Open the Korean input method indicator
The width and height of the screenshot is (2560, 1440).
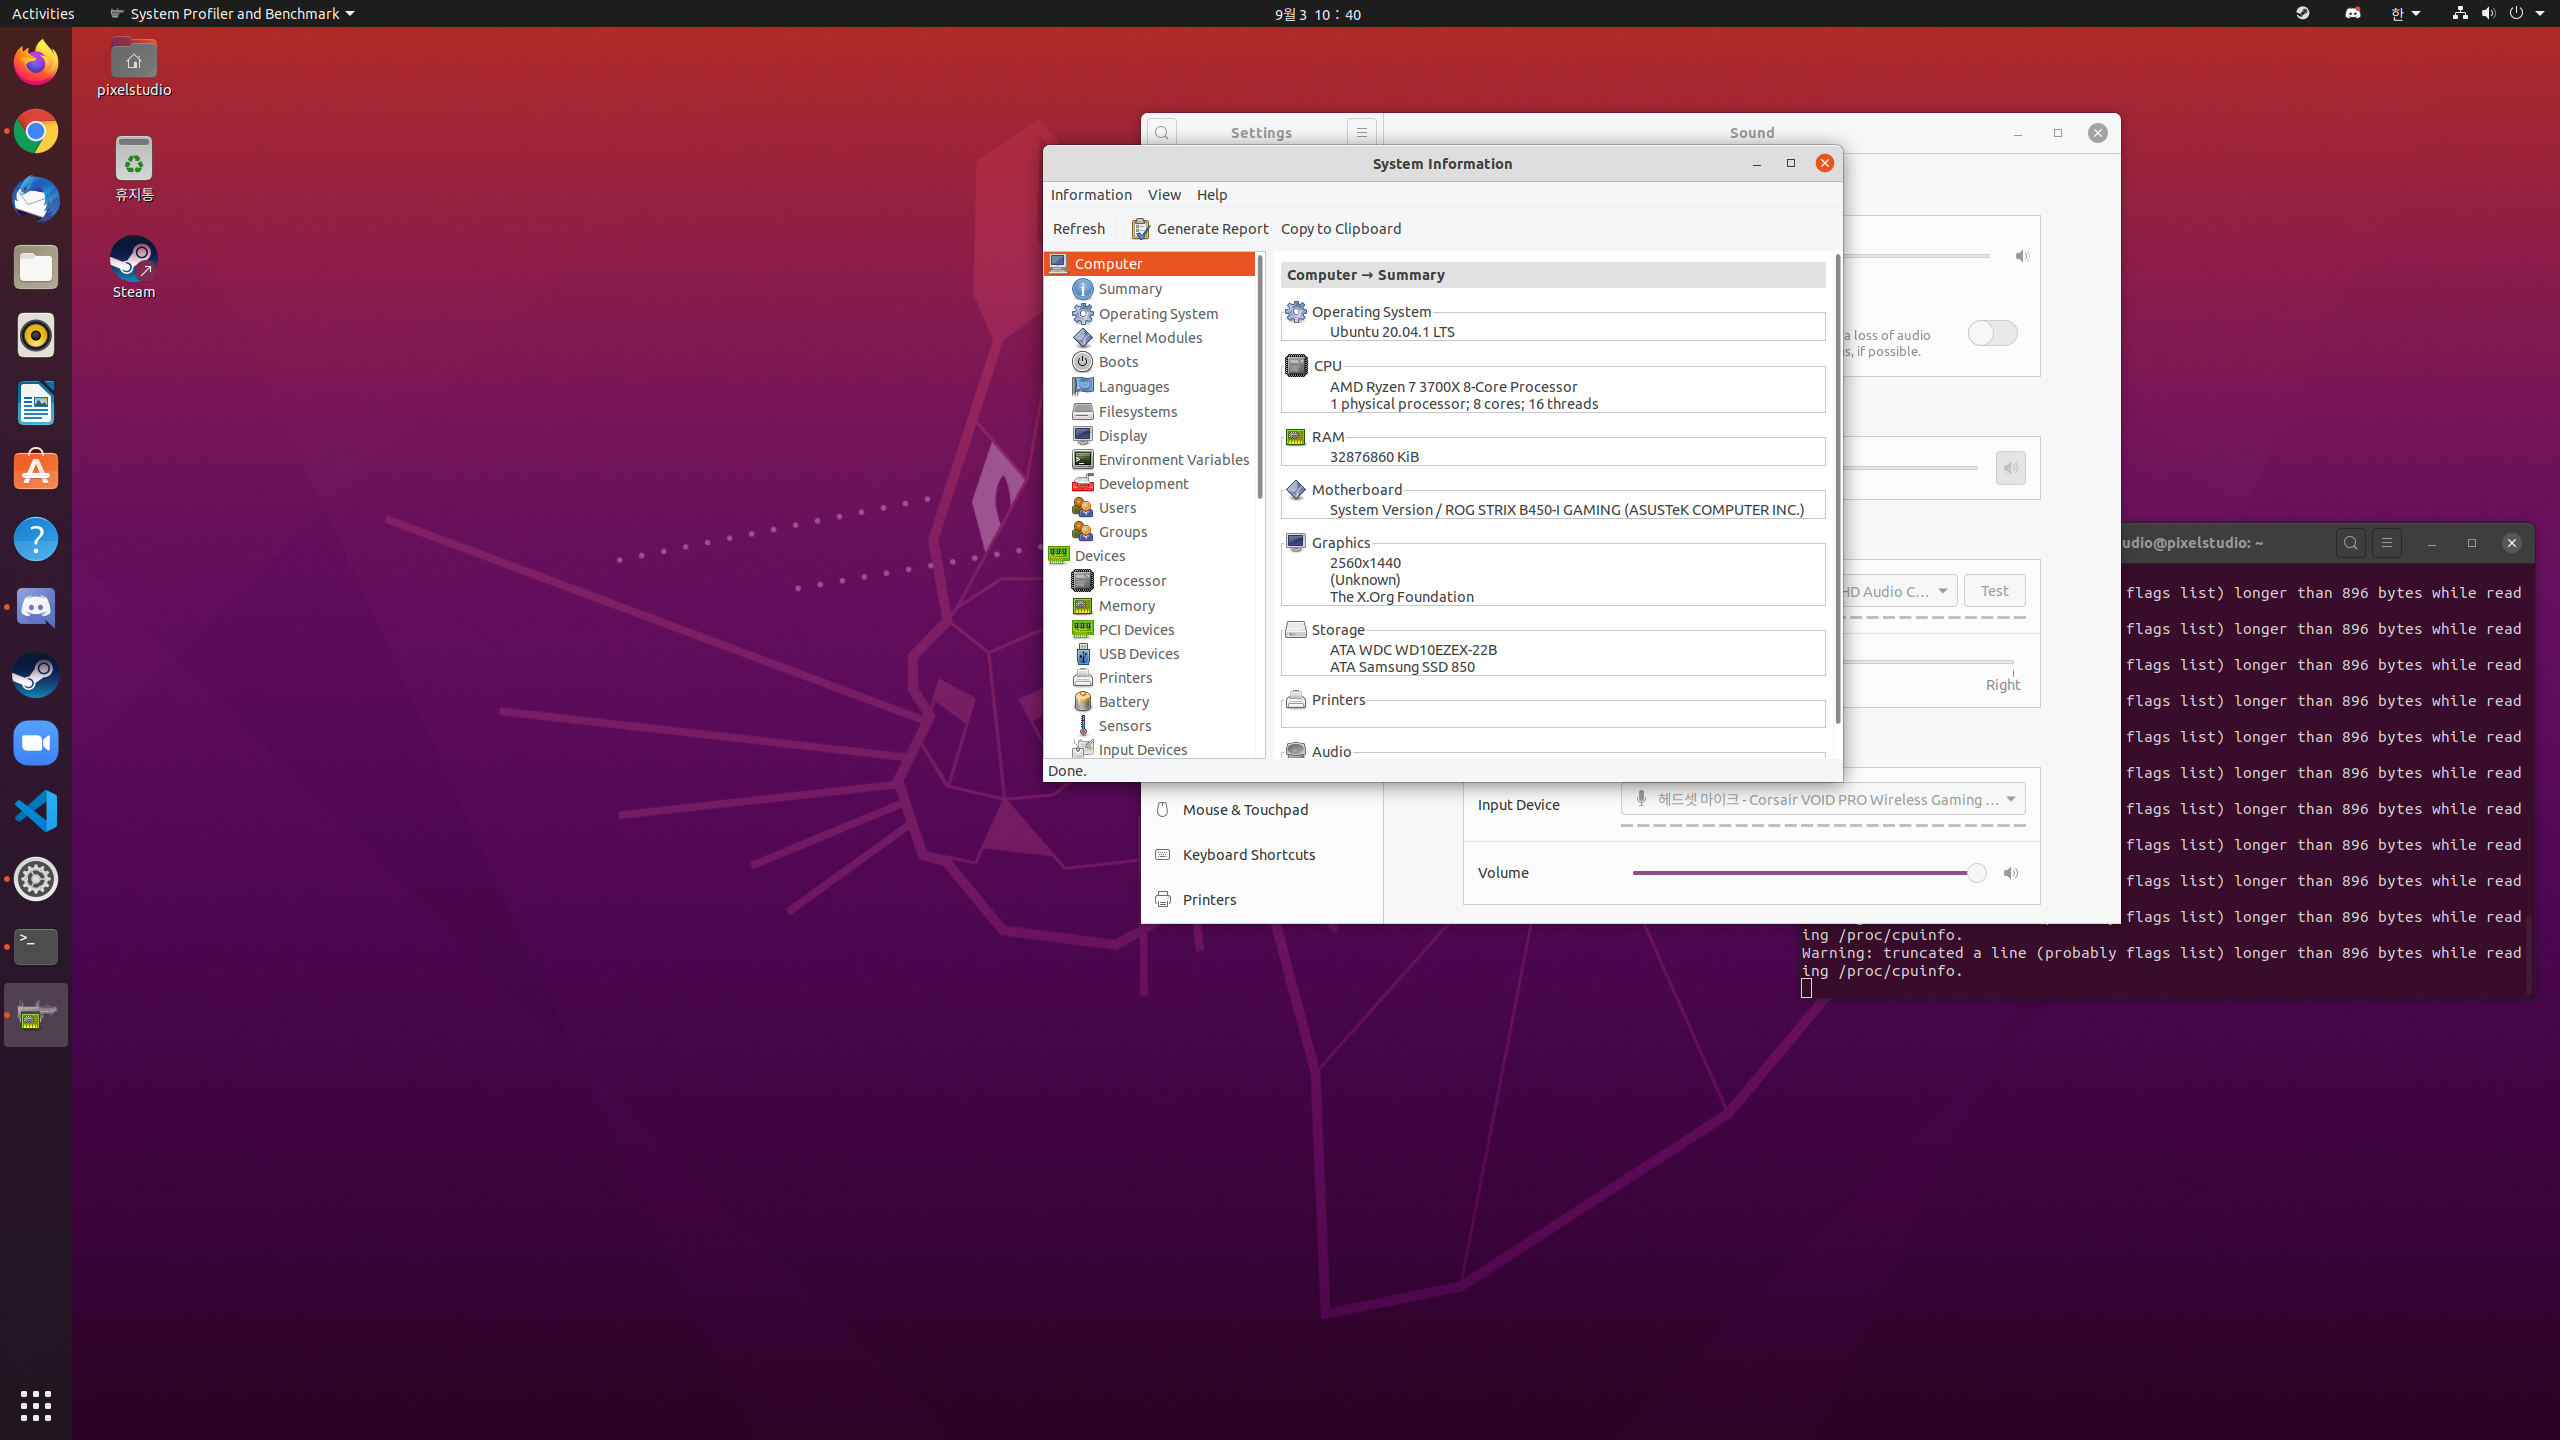coord(2405,14)
